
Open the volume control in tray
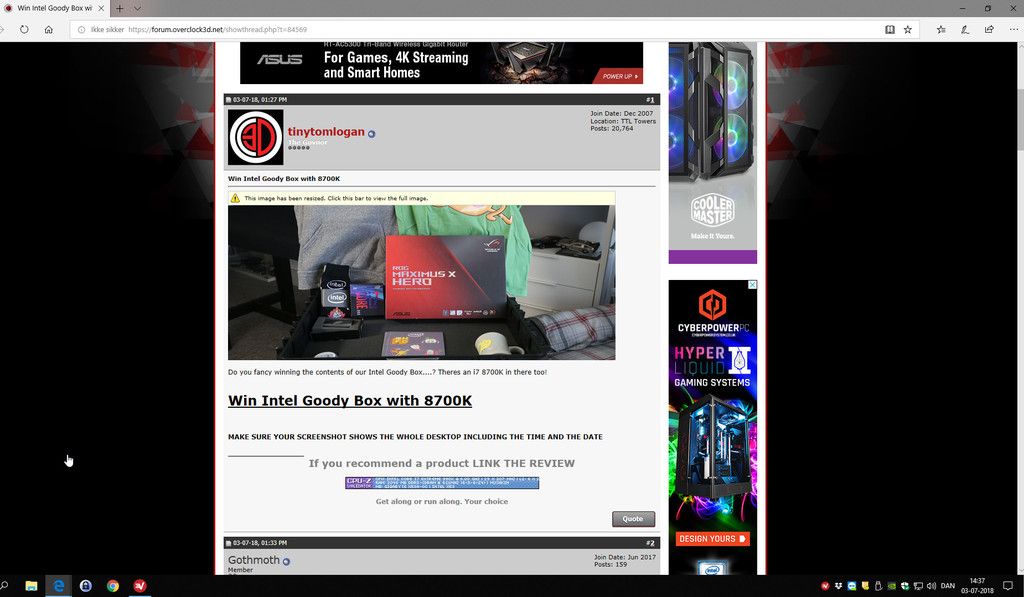click(931, 586)
